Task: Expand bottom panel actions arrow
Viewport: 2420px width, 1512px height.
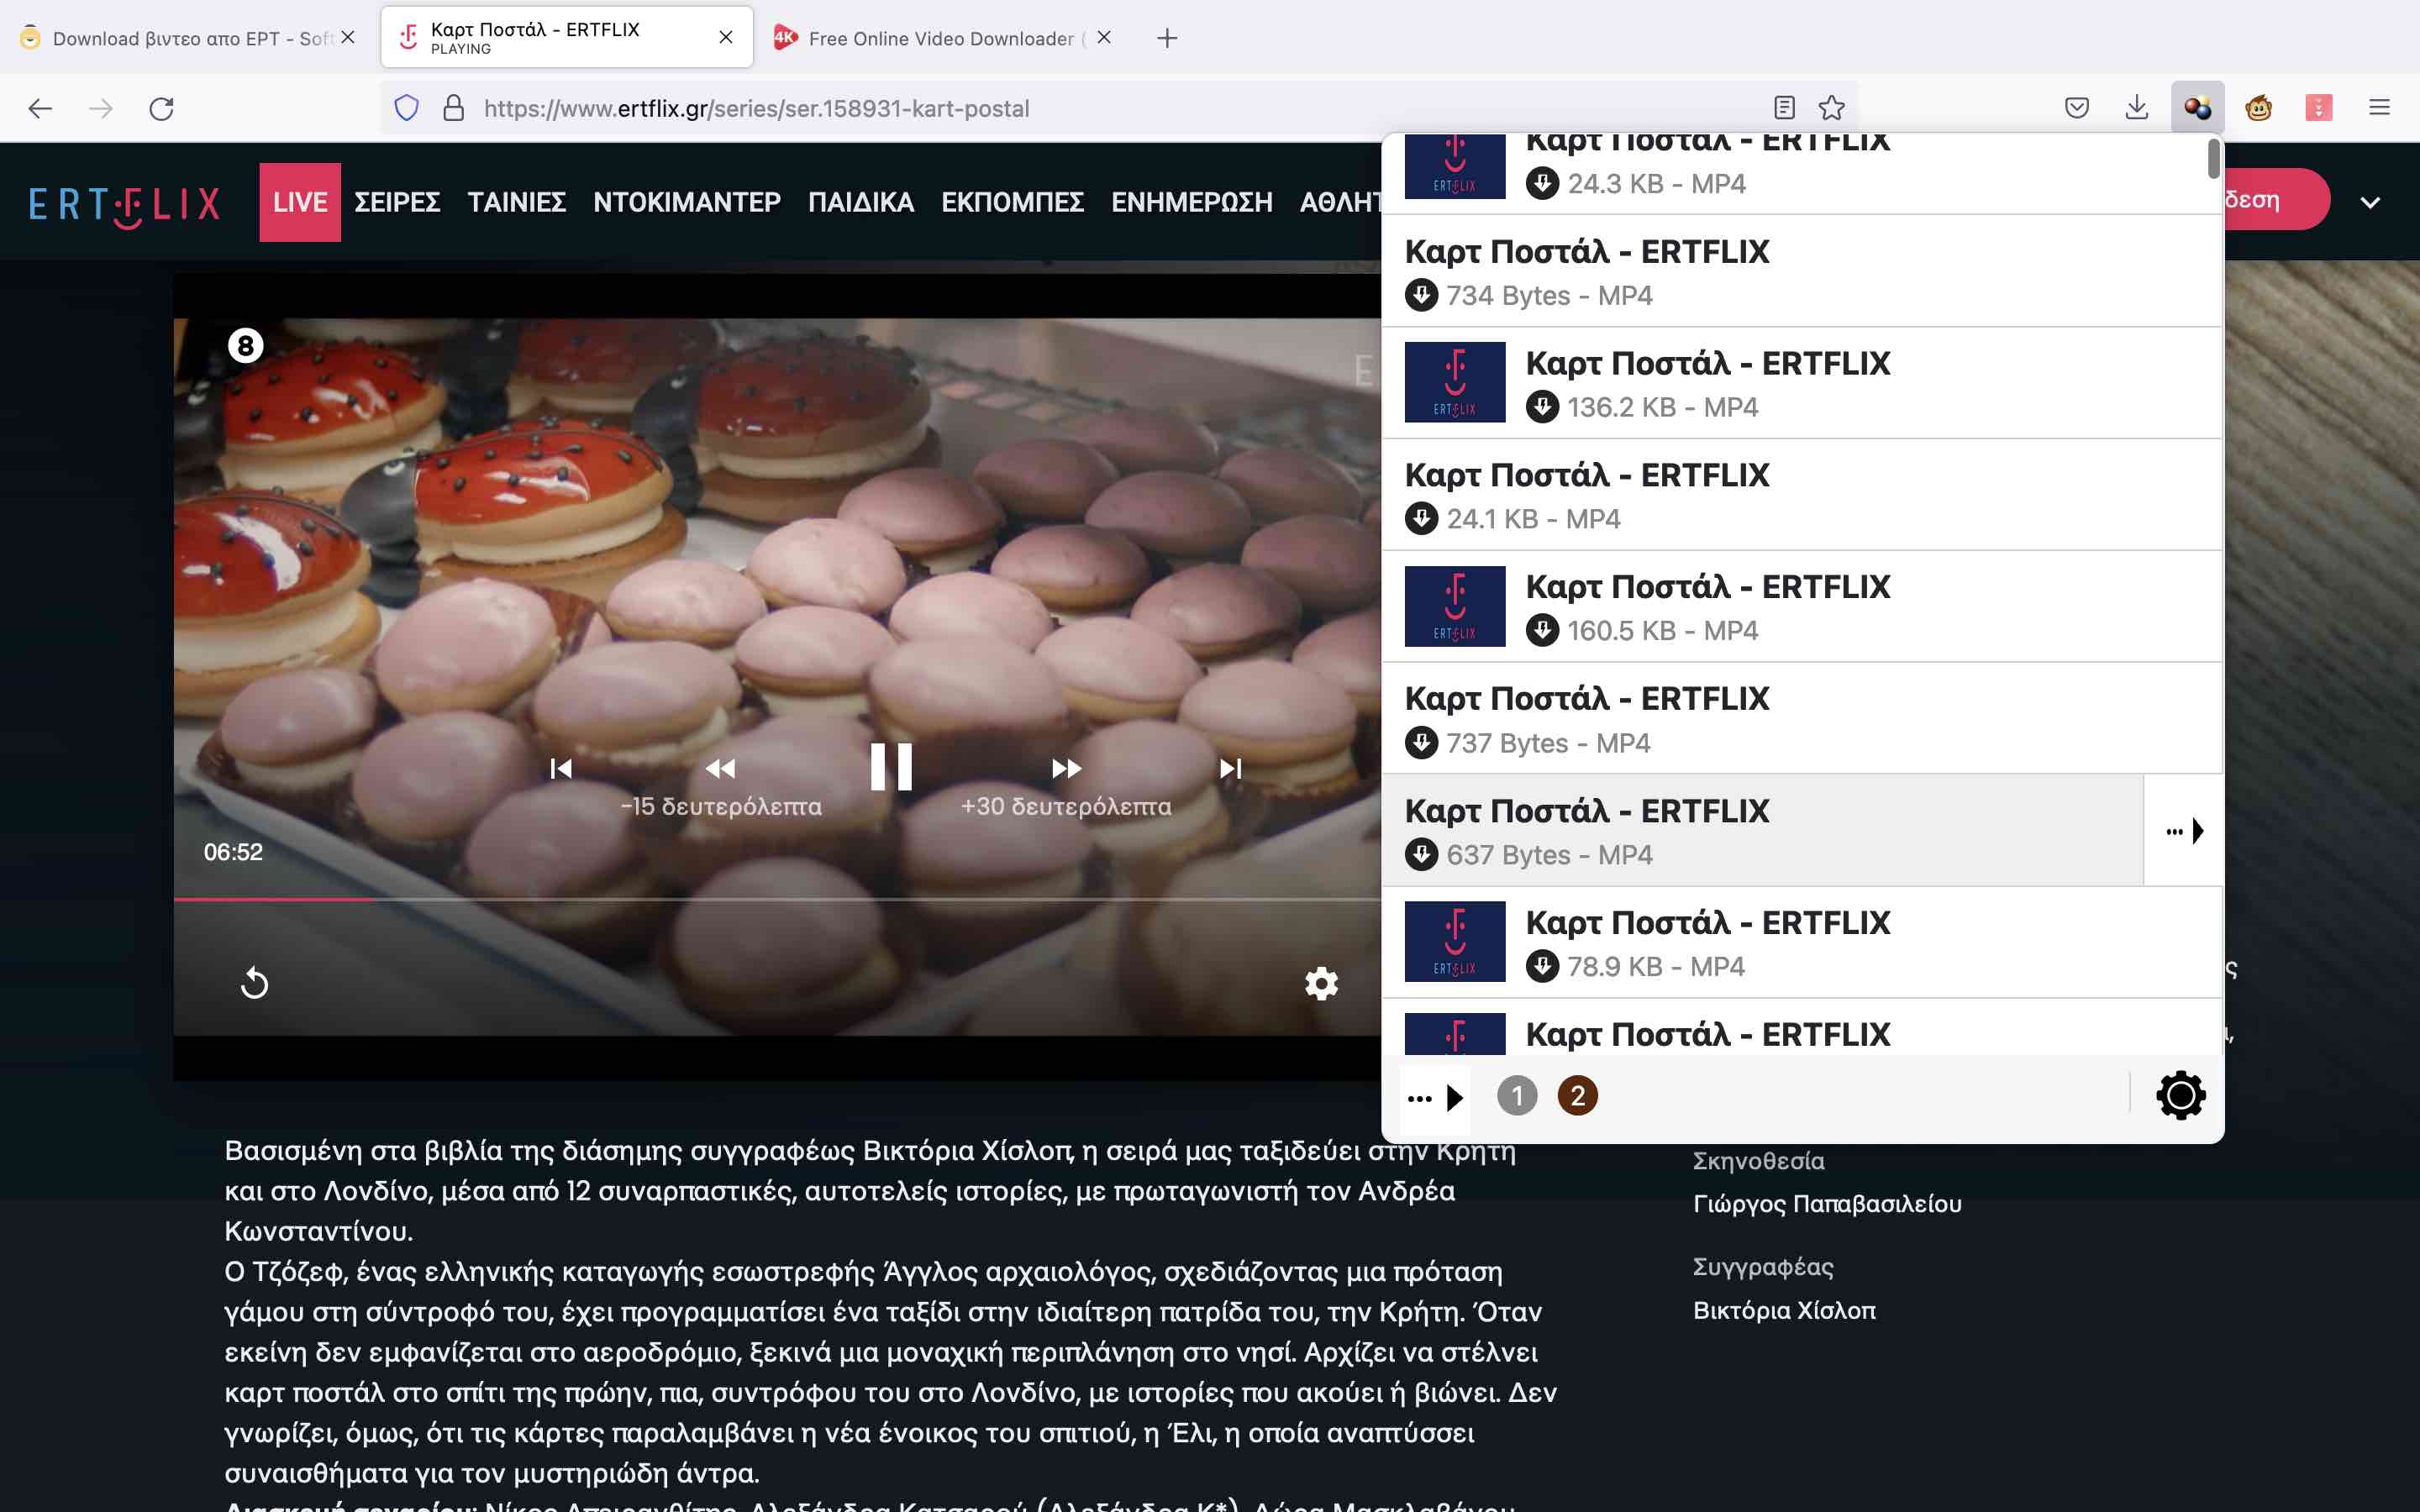Action: coord(1436,1097)
